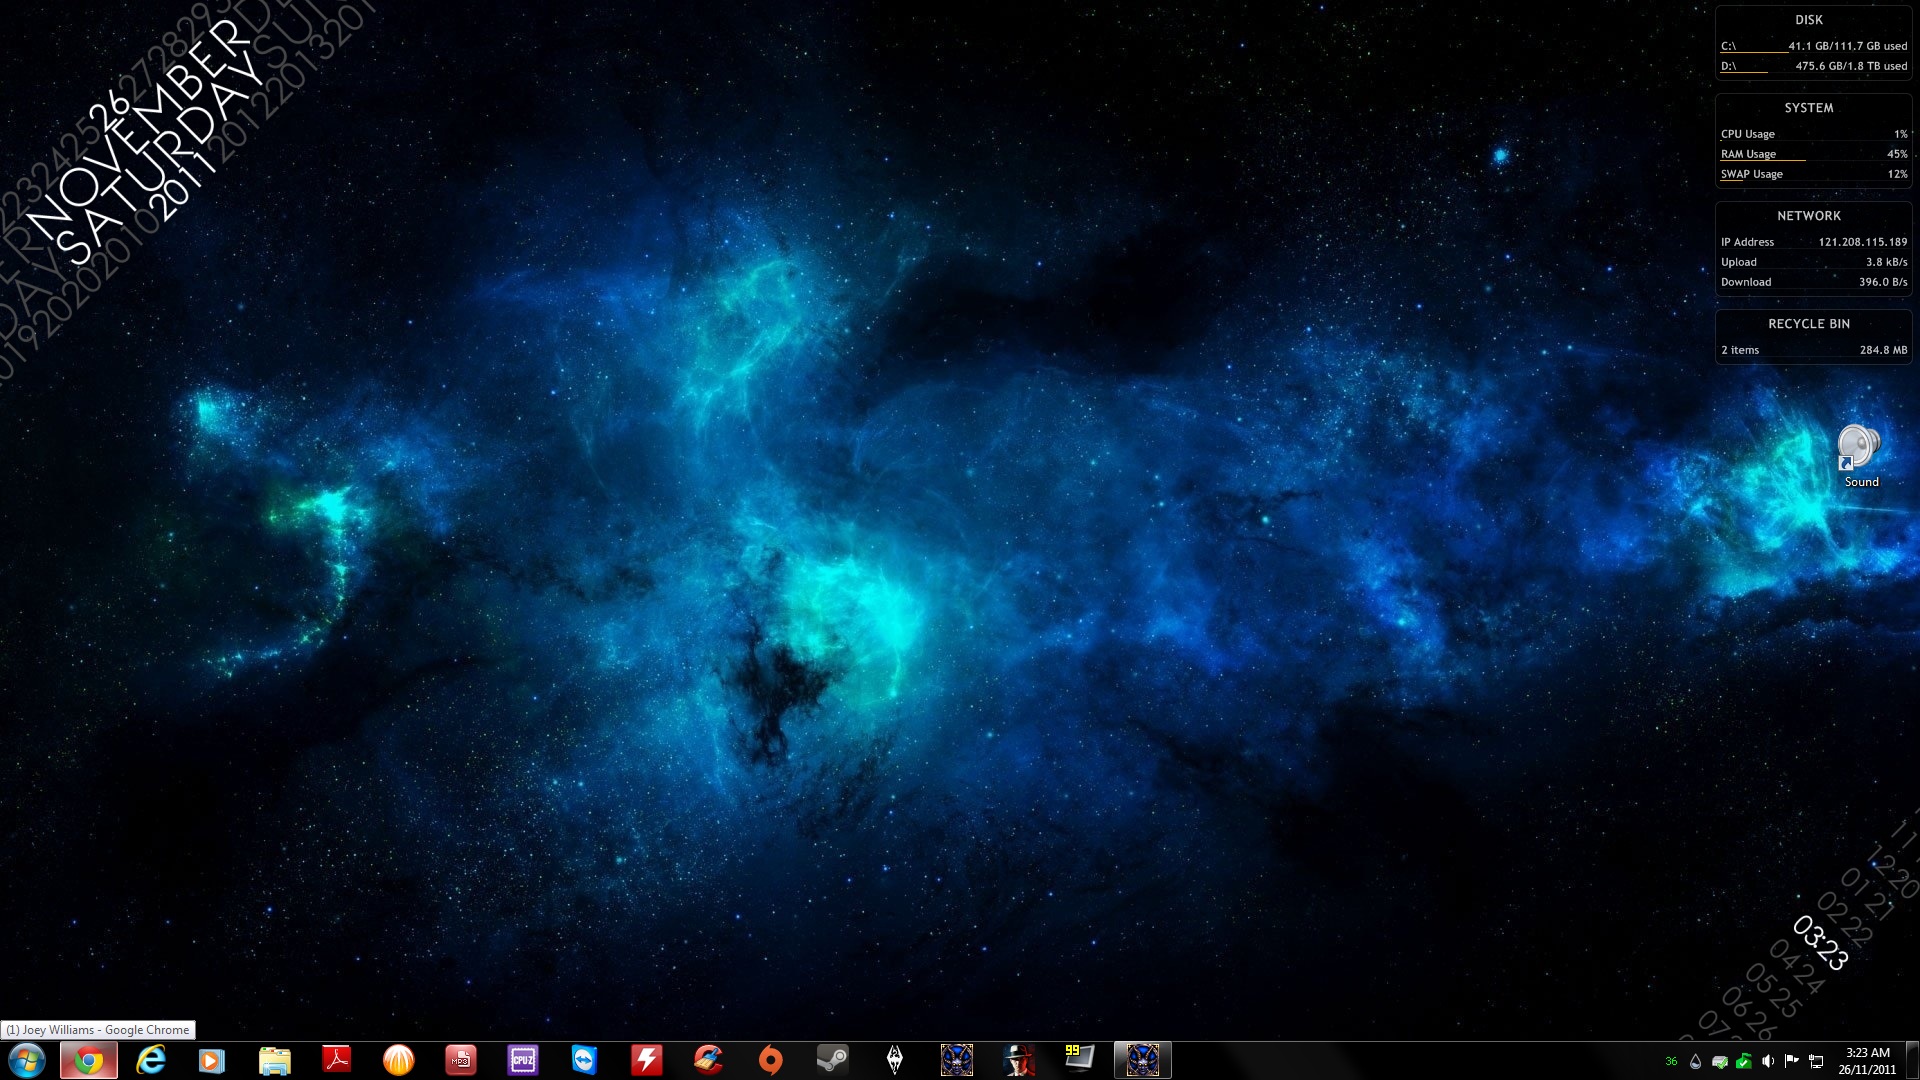Click the Show desktop button
This screenshot has width=1920, height=1080.
[x=1914, y=1060]
